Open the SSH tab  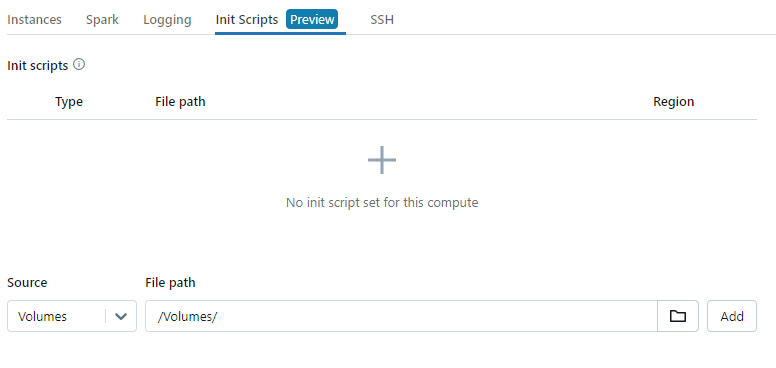(x=382, y=20)
